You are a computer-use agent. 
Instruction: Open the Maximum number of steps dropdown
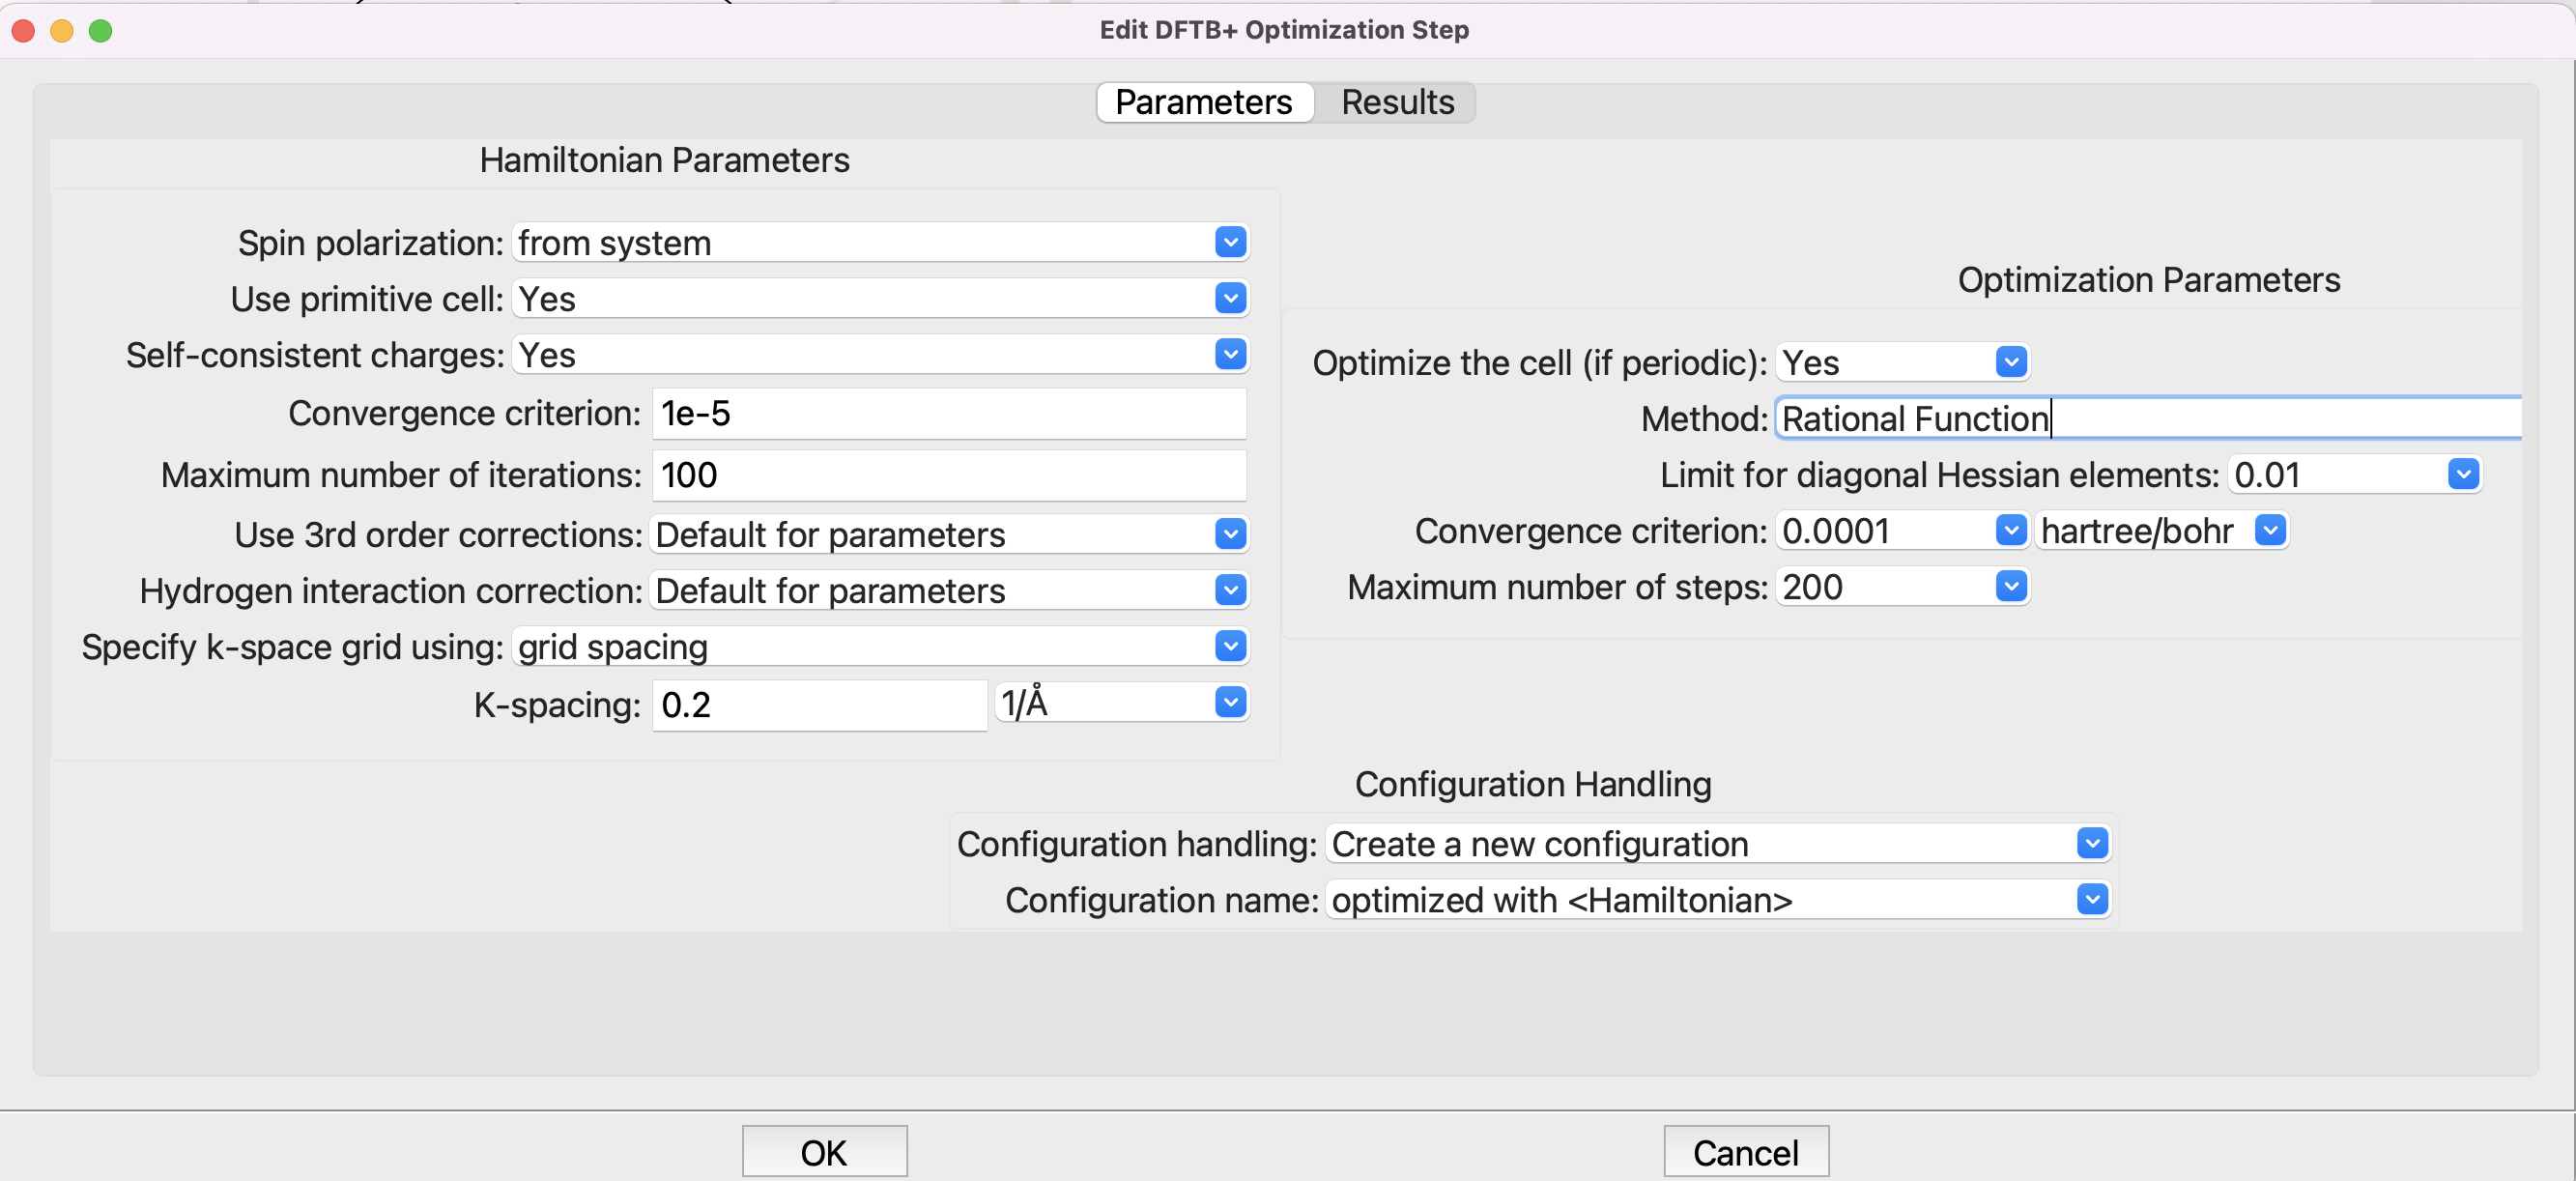click(x=1902, y=587)
